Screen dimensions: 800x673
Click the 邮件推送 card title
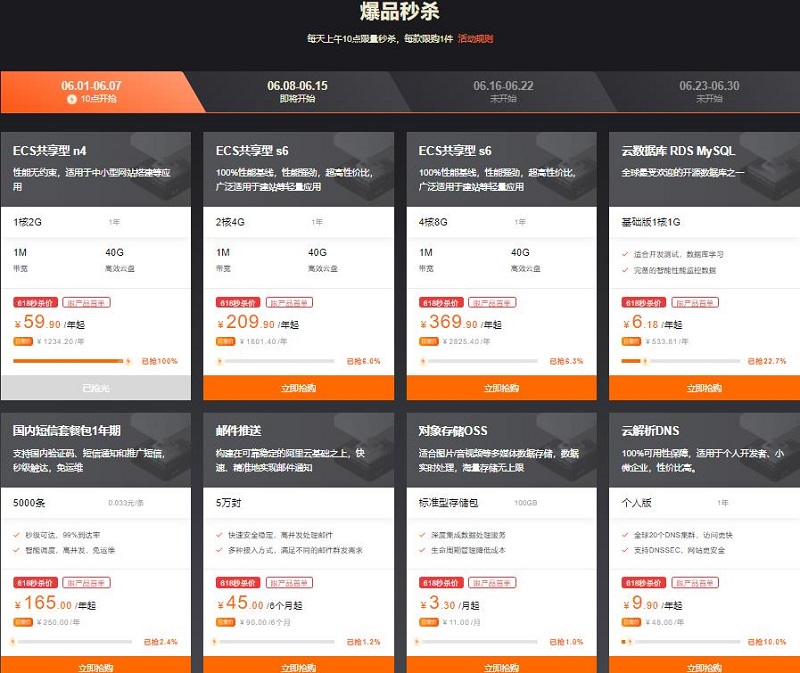point(238,431)
